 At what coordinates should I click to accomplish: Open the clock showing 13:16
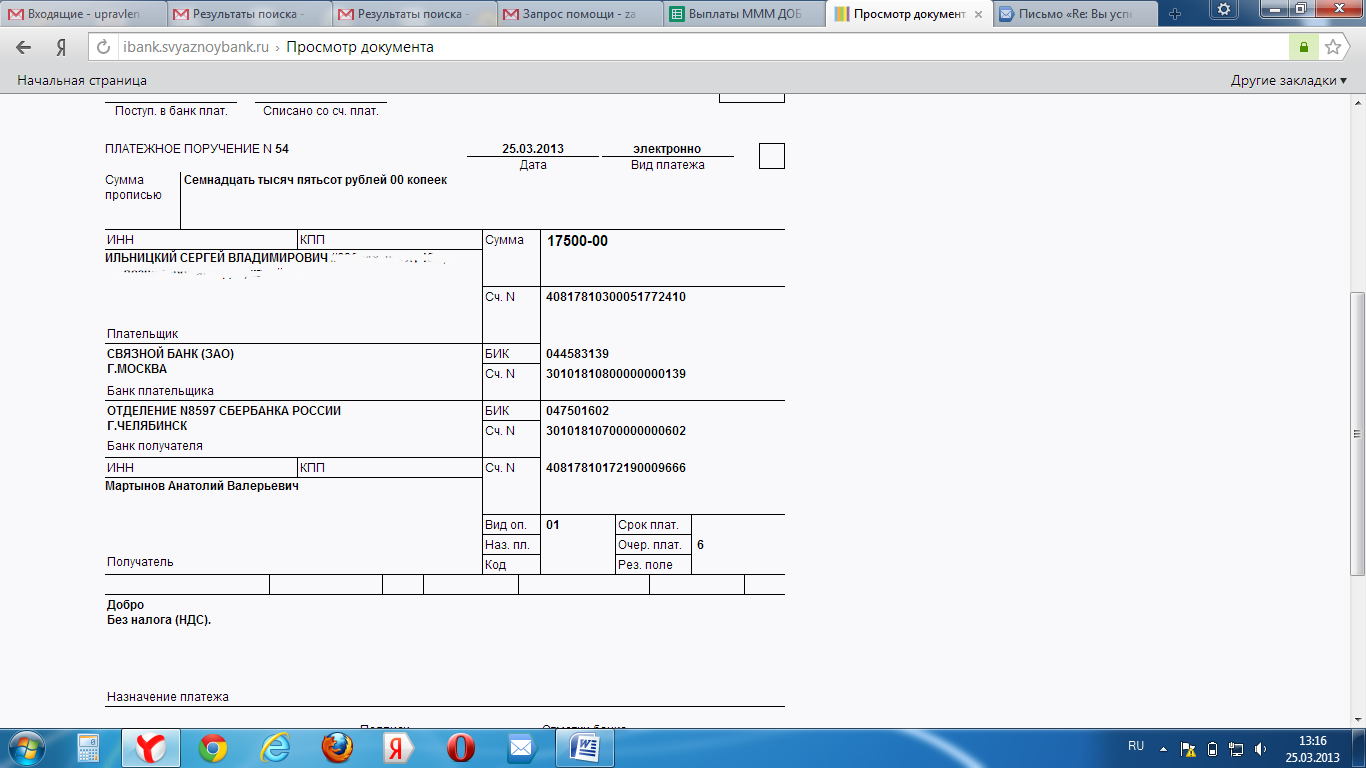pos(1312,748)
